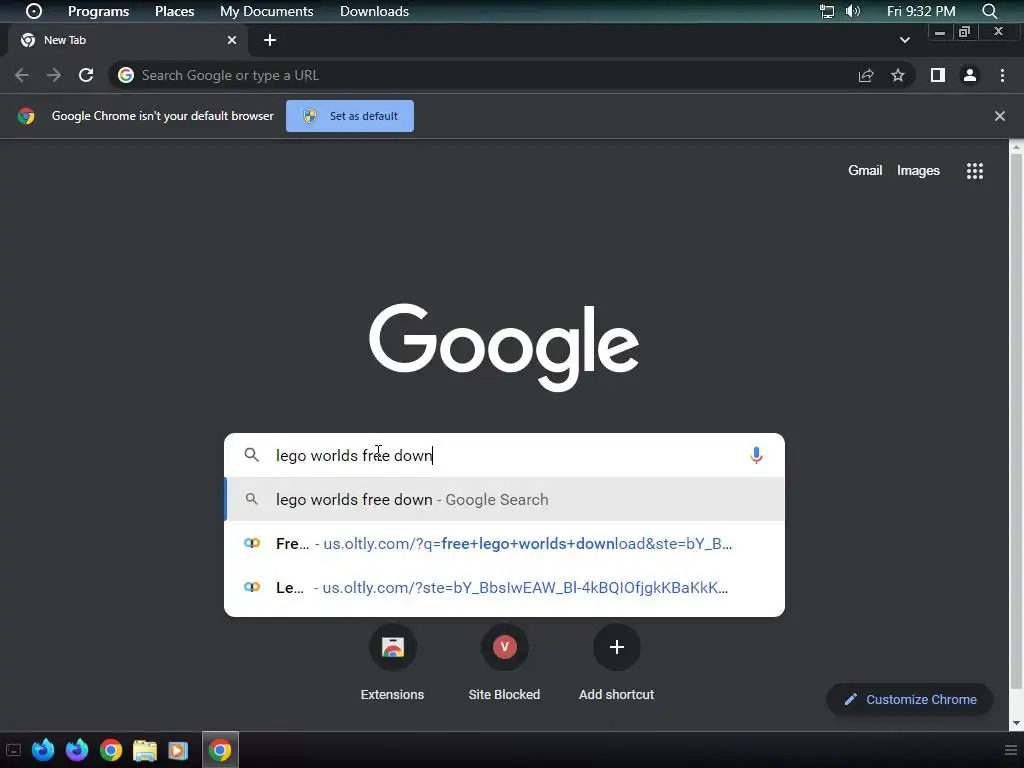This screenshot has height=768, width=1024.
Task: Dismiss the default browser notification bar
Action: [x=999, y=116]
